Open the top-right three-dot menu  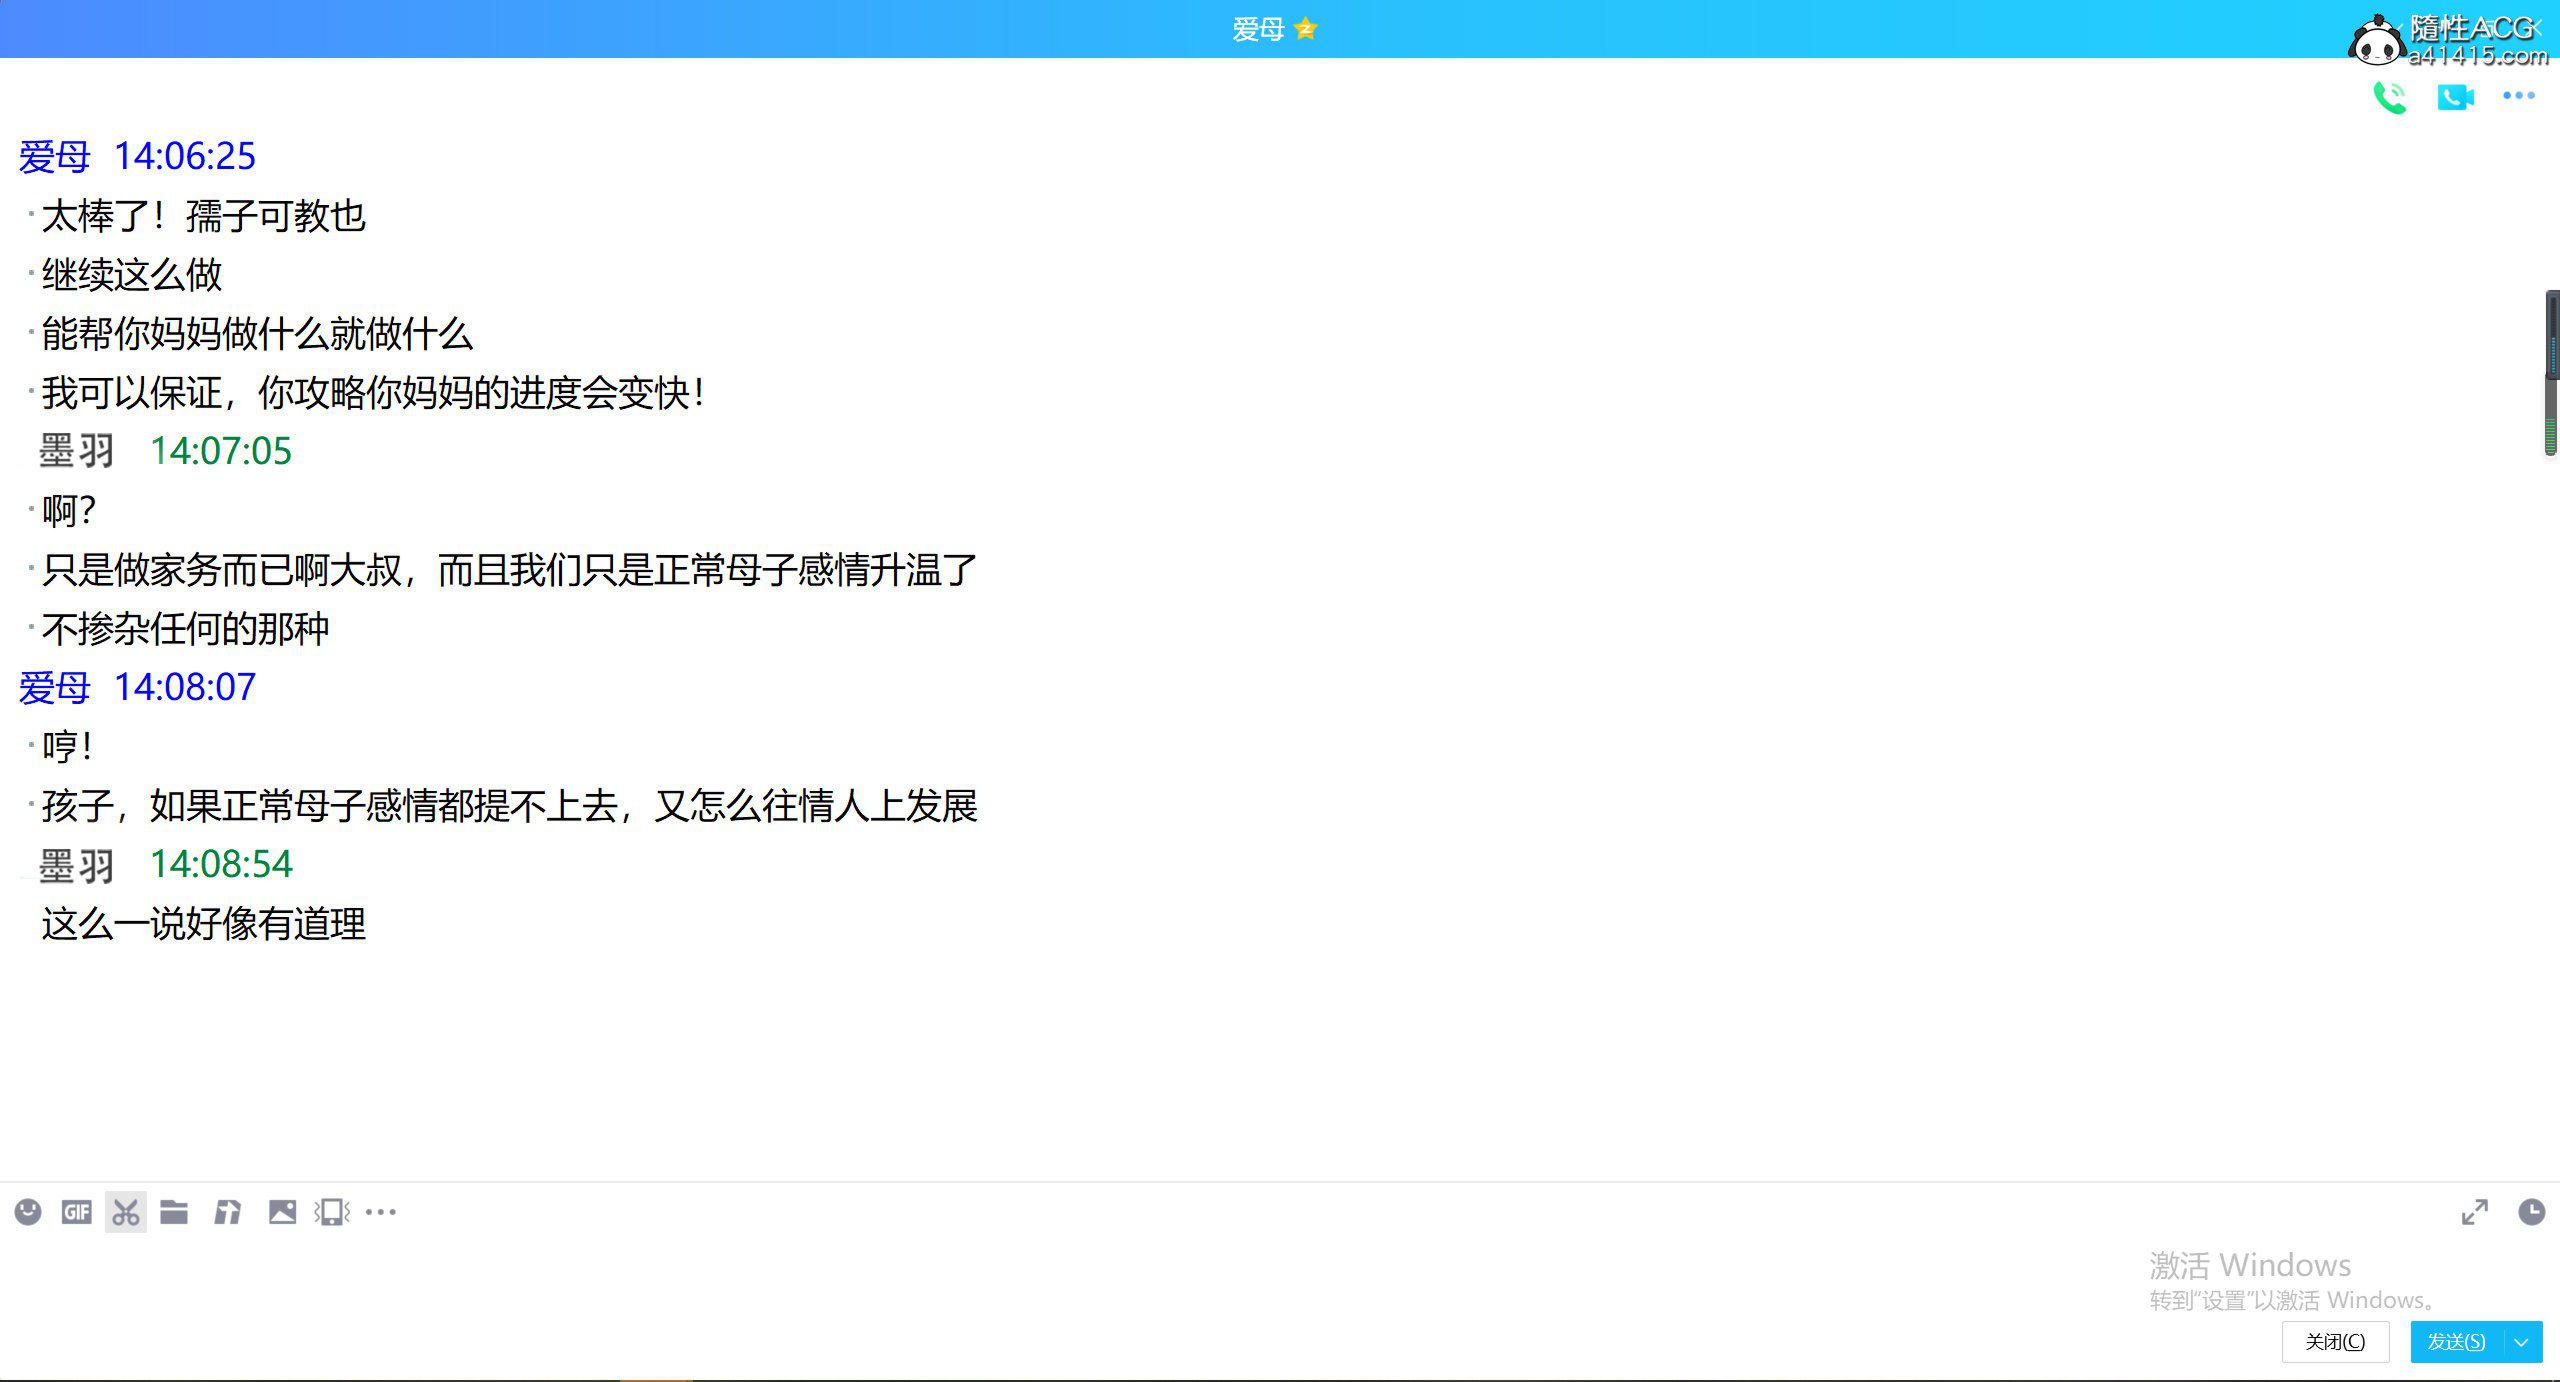tap(2518, 96)
